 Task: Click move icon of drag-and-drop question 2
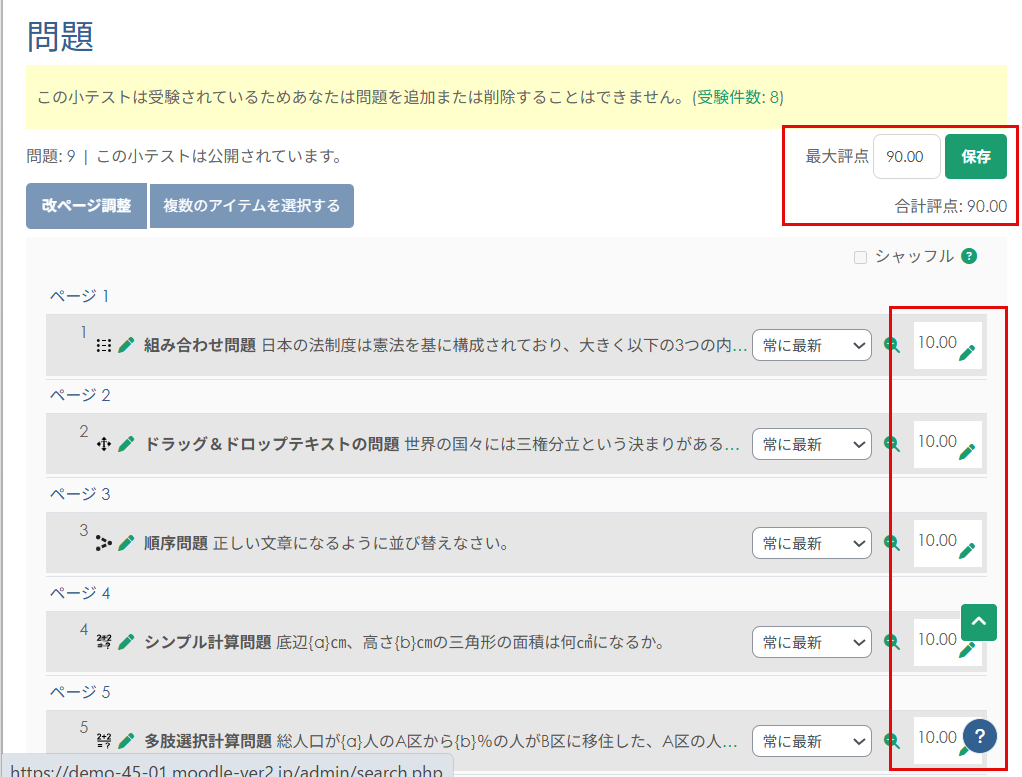coord(103,444)
